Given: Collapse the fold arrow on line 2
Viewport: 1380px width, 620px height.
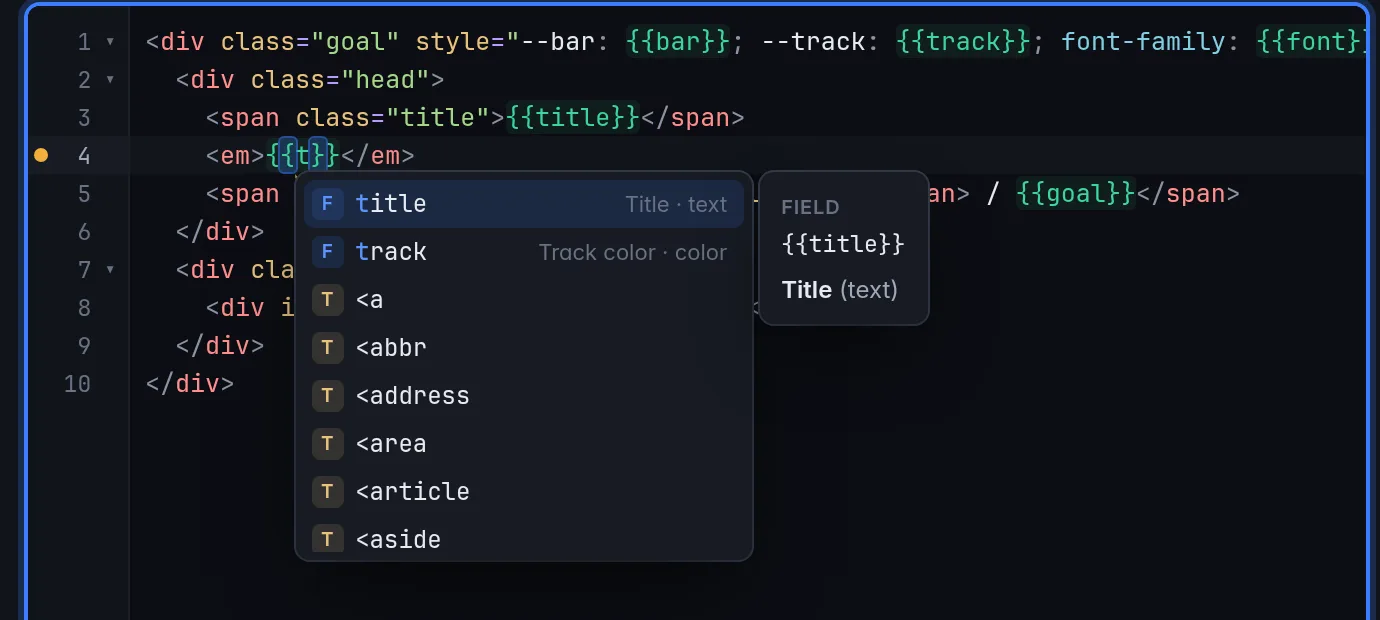Looking at the screenshot, I should pyautogui.click(x=110, y=80).
